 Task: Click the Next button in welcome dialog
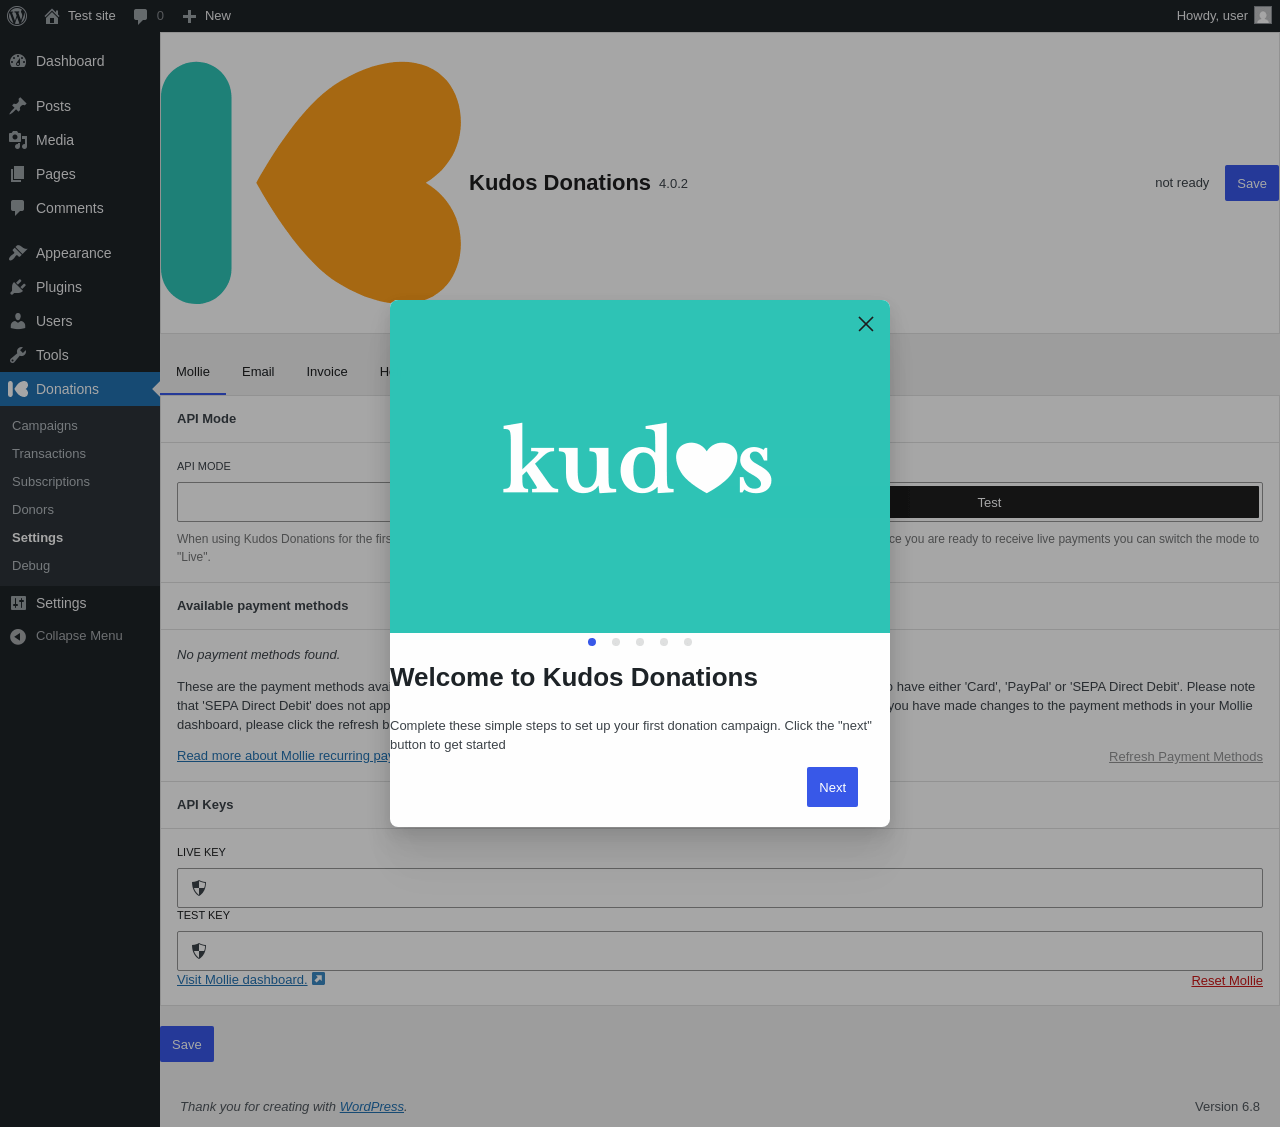click(832, 787)
